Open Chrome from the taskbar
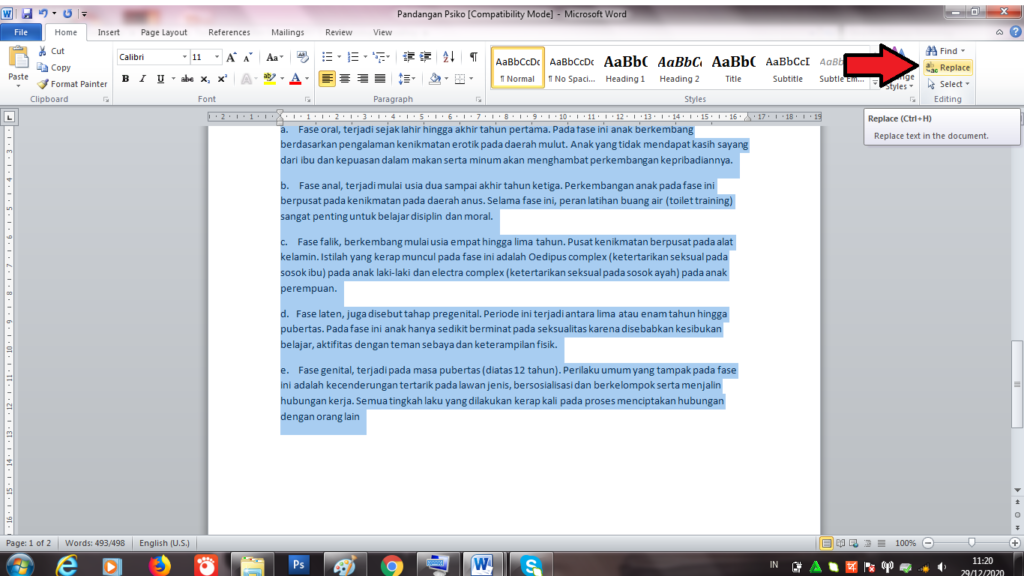This screenshot has width=1024, height=576. tap(392, 566)
